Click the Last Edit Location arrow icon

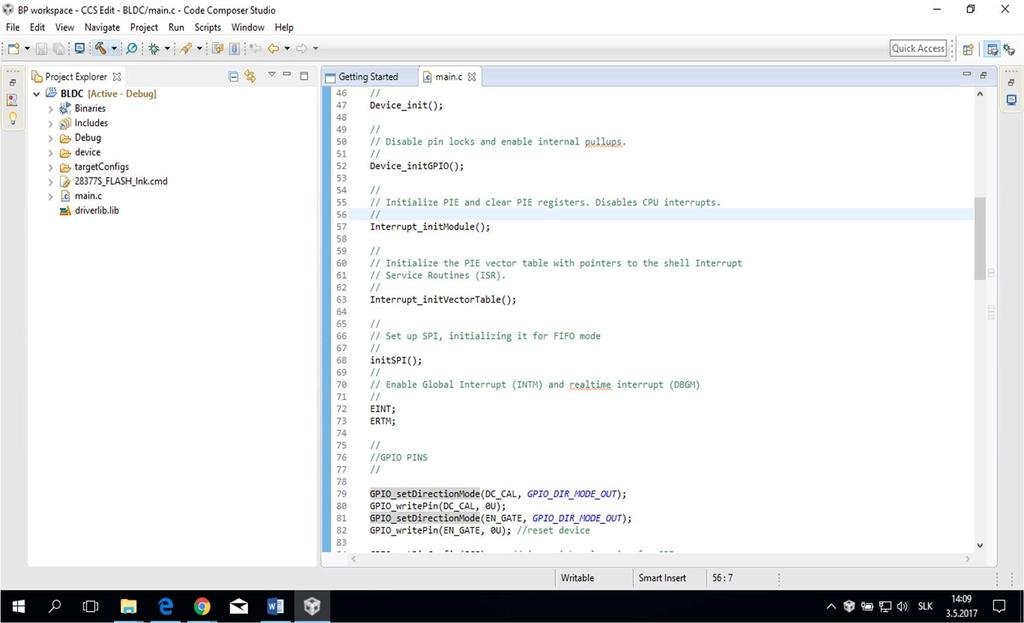pyautogui.click(x=255, y=48)
